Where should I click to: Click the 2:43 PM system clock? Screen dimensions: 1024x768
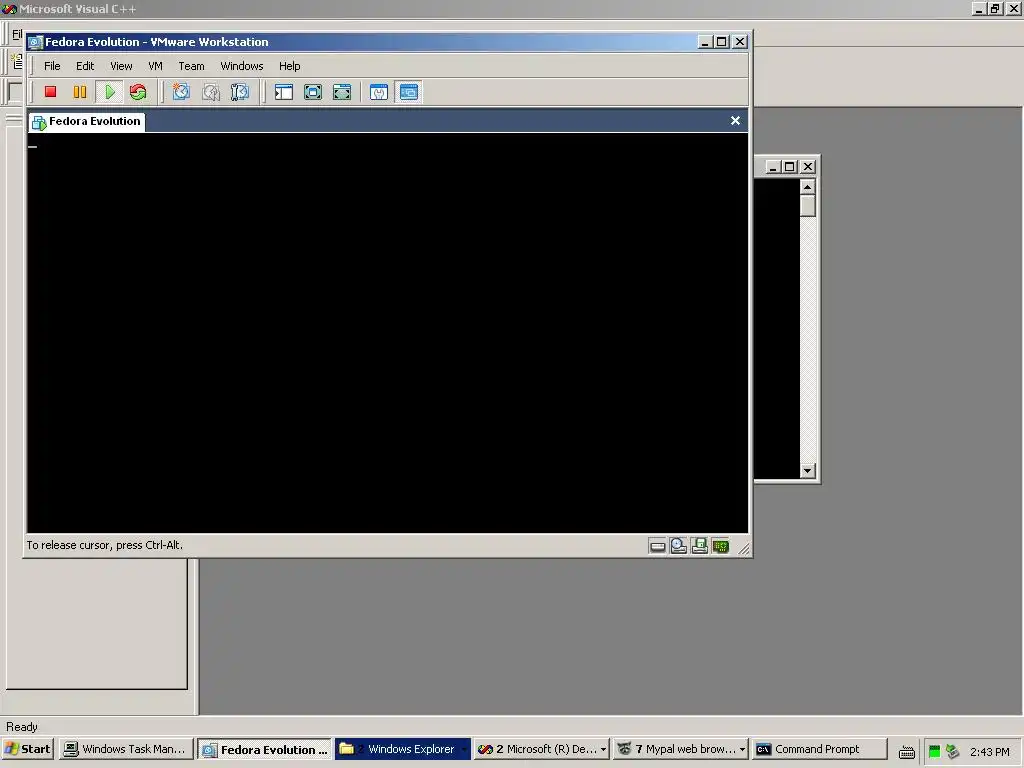[x=989, y=752]
